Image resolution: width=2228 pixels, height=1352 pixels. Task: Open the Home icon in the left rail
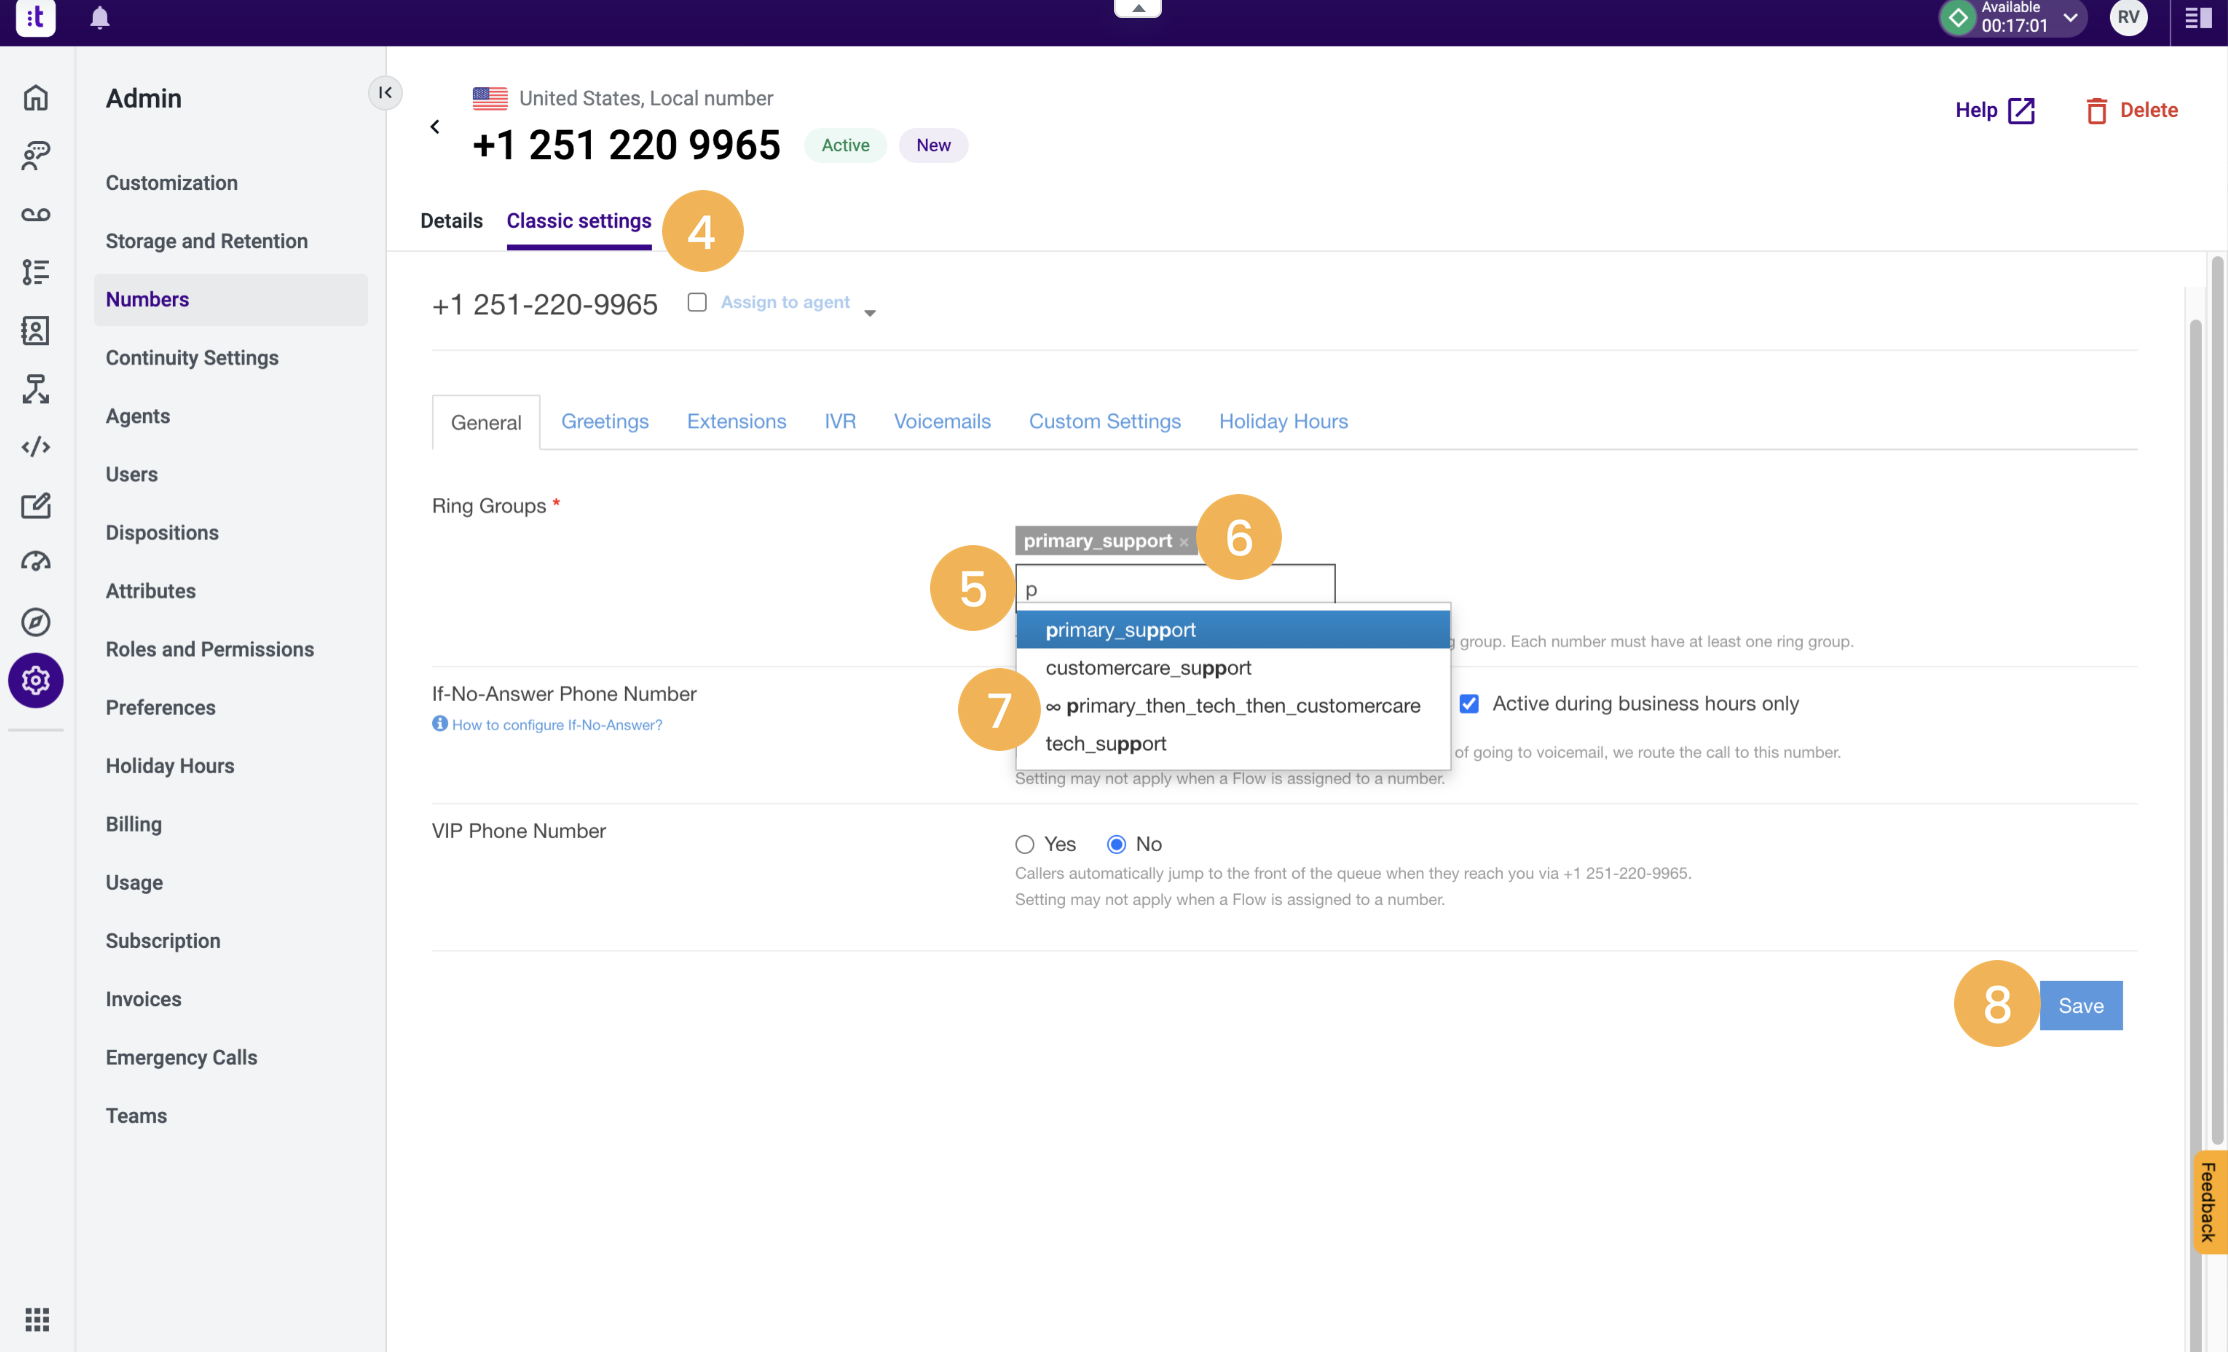[x=36, y=97]
